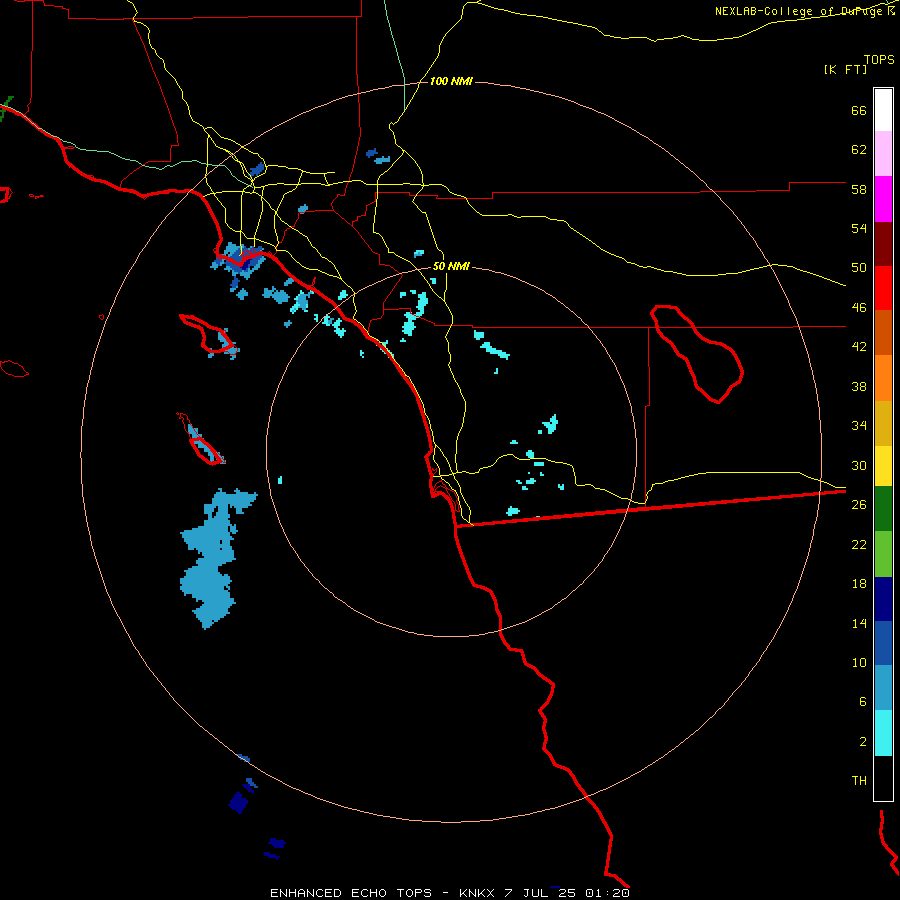
Task: Select the bright red legend swatch
Action: coord(883,288)
